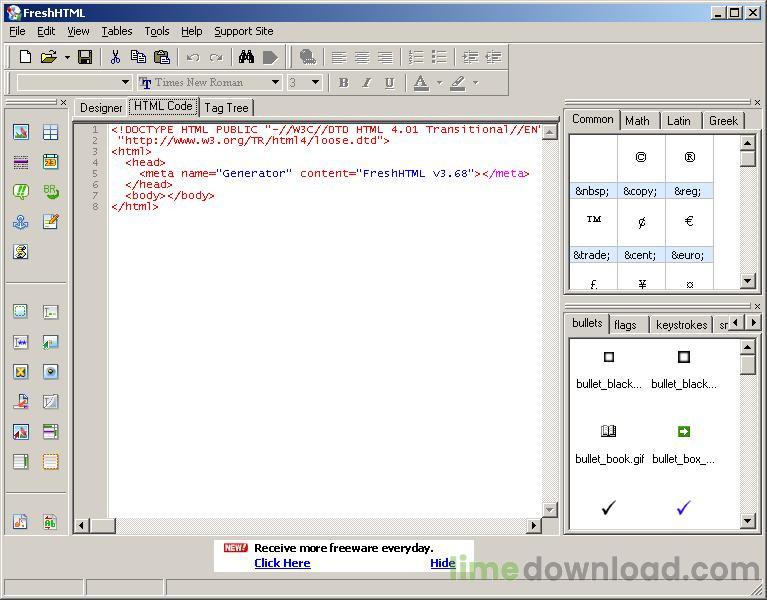Click the left align icon
The width and height of the screenshot is (767, 600).
click(x=338, y=58)
